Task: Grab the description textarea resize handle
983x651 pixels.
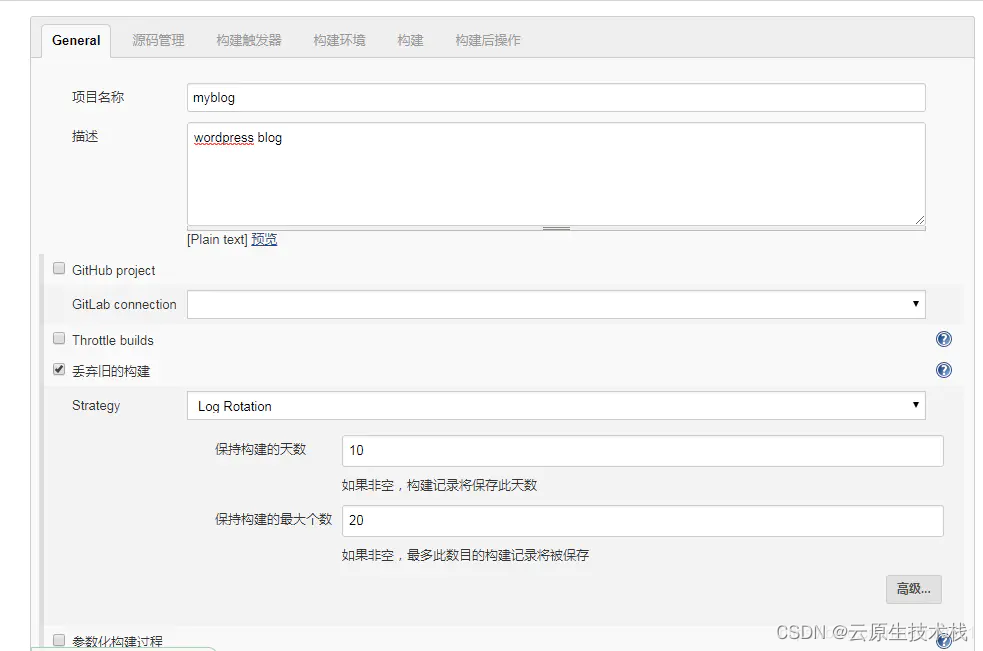Action: (x=919, y=220)
